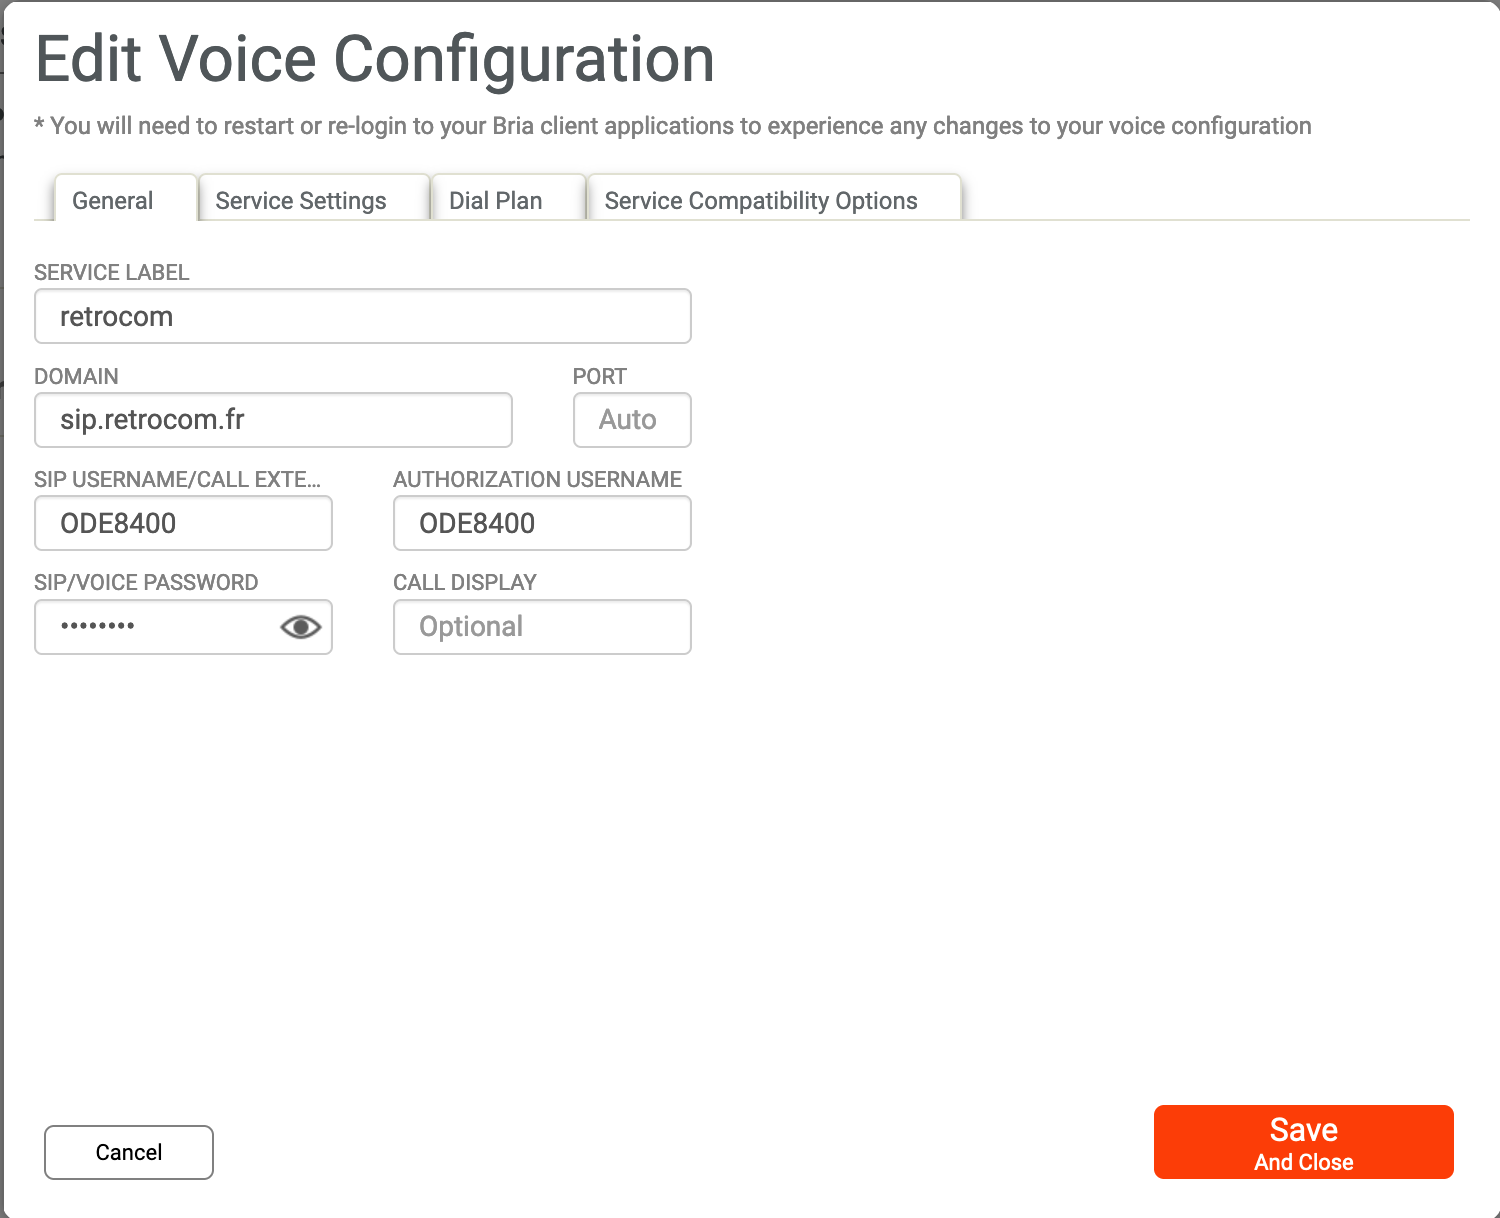Click the Edit Voice Configuration heading
Image resolution: width=1500 pixels, height=1218 pixels.
coord(375,59)
